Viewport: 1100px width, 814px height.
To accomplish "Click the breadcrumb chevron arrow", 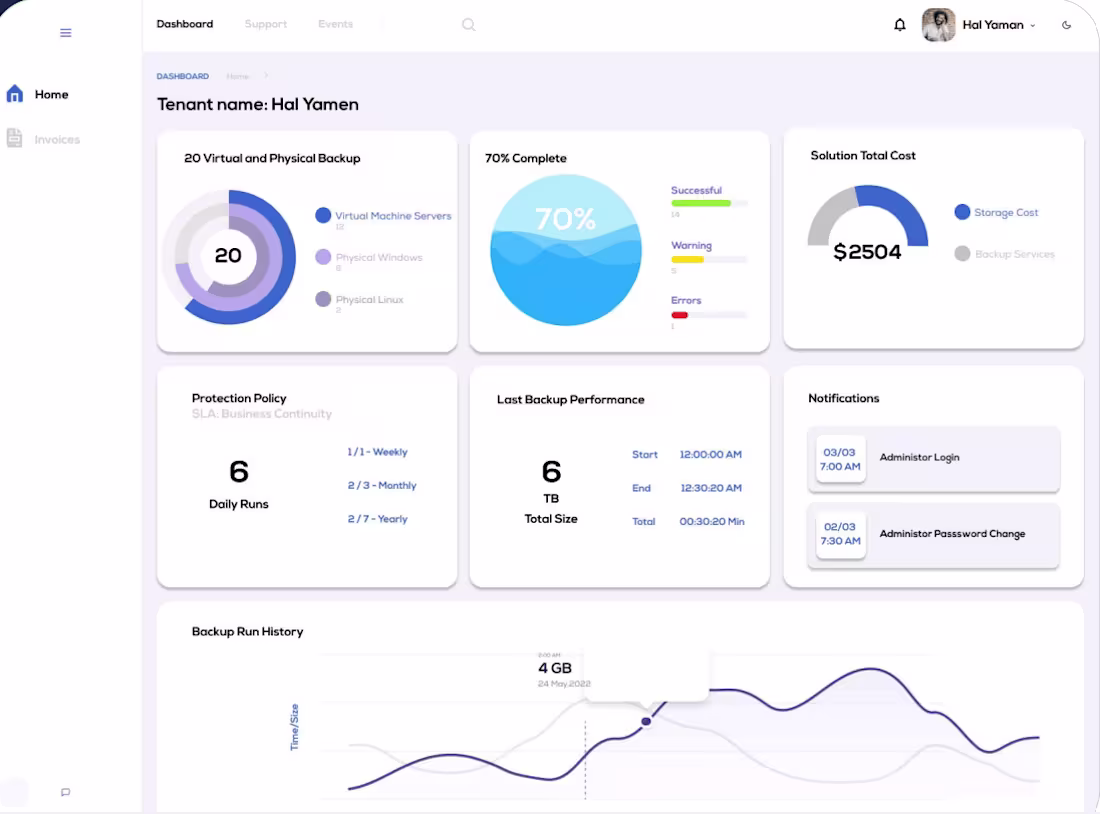I will coord(266,75).
